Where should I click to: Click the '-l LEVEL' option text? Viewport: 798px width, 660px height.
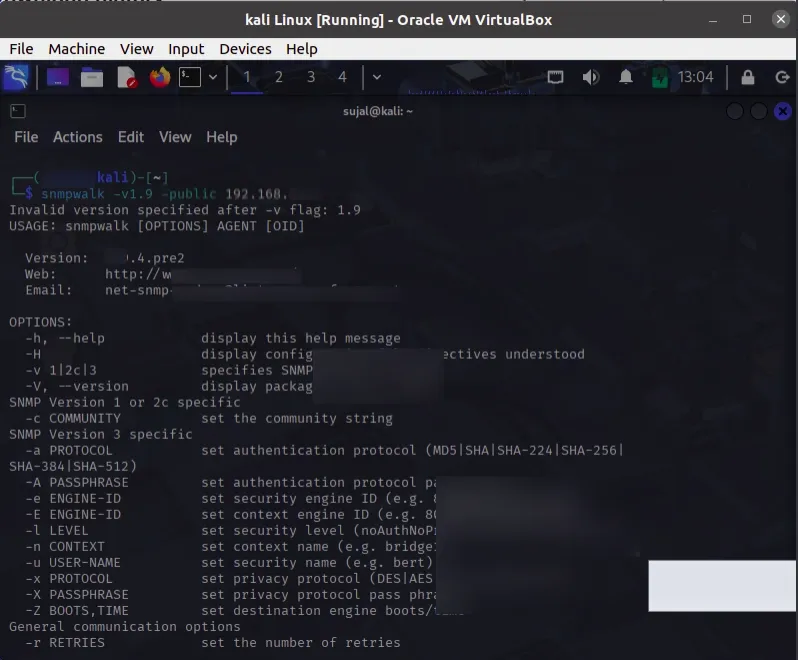(x=57, y=530)
